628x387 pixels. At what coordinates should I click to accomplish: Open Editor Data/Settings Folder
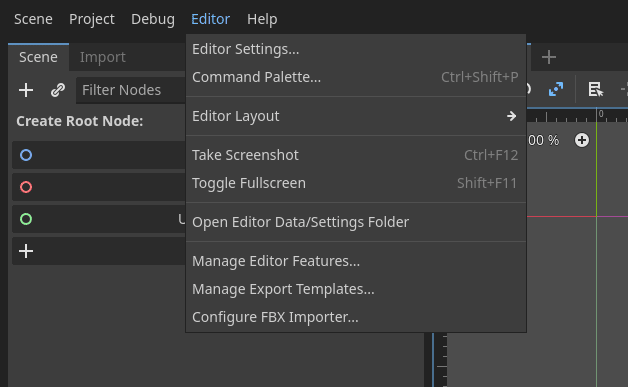pos(356,222)
